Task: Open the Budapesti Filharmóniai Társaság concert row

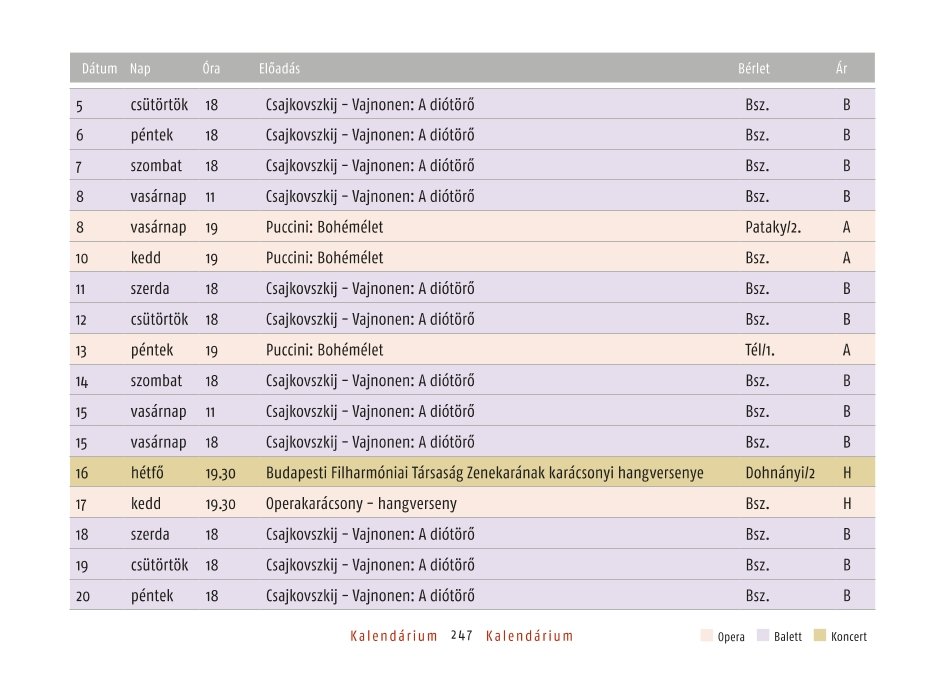Action: (x=473, y=473)
